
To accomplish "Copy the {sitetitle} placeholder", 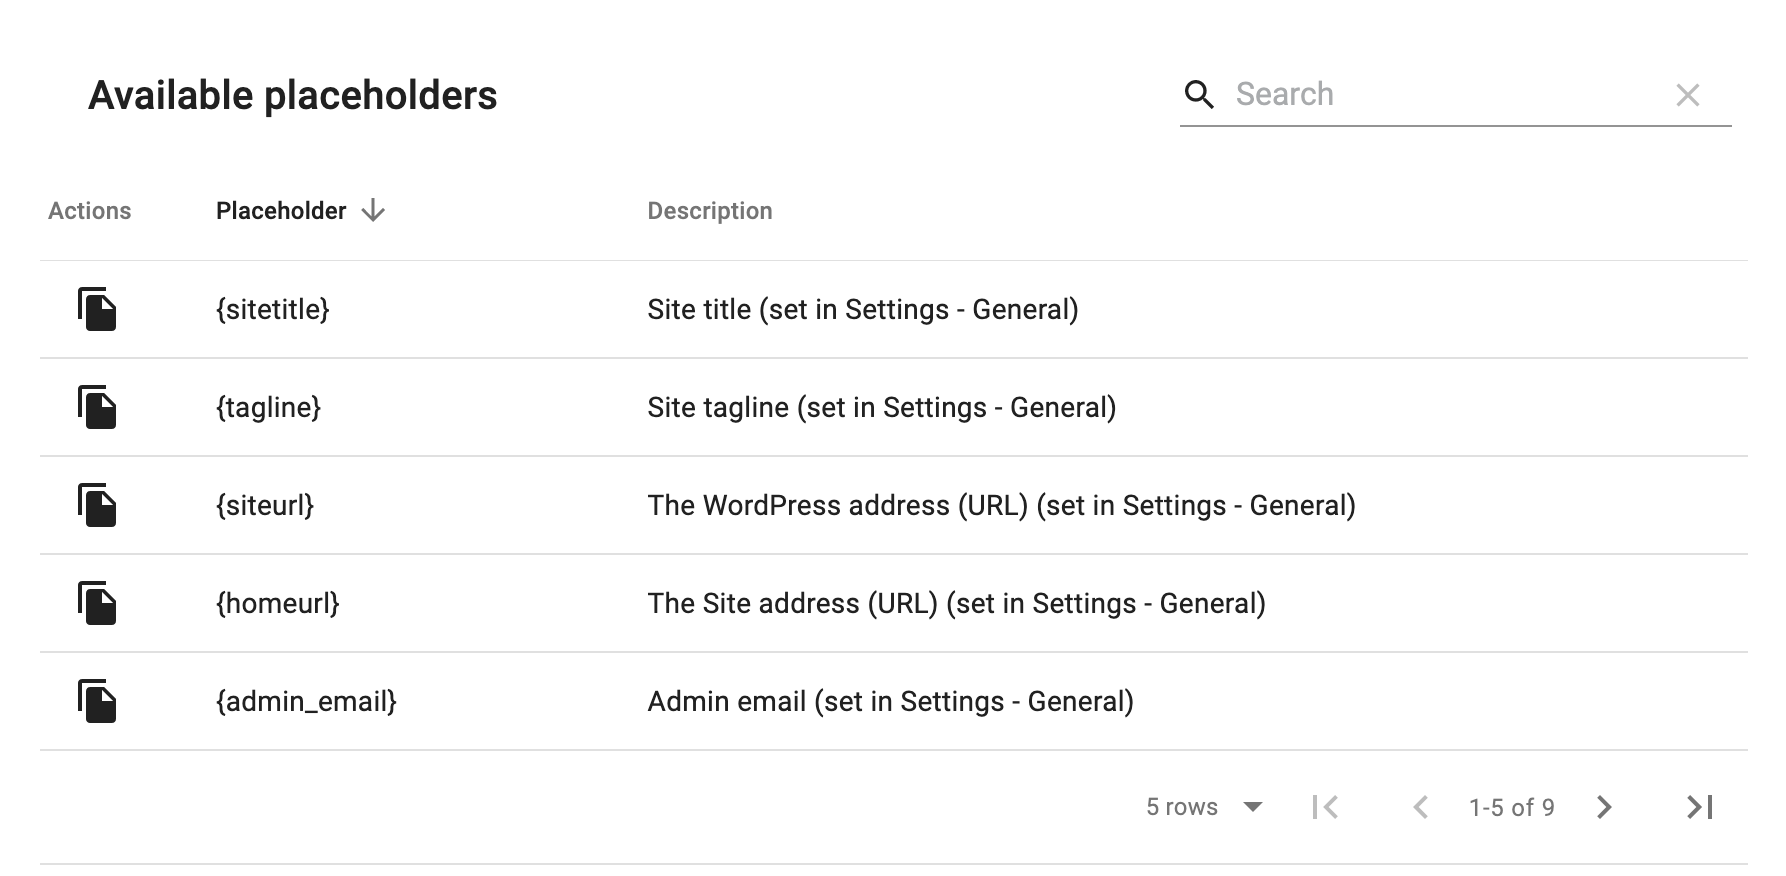I will click(x=97, y=309).
